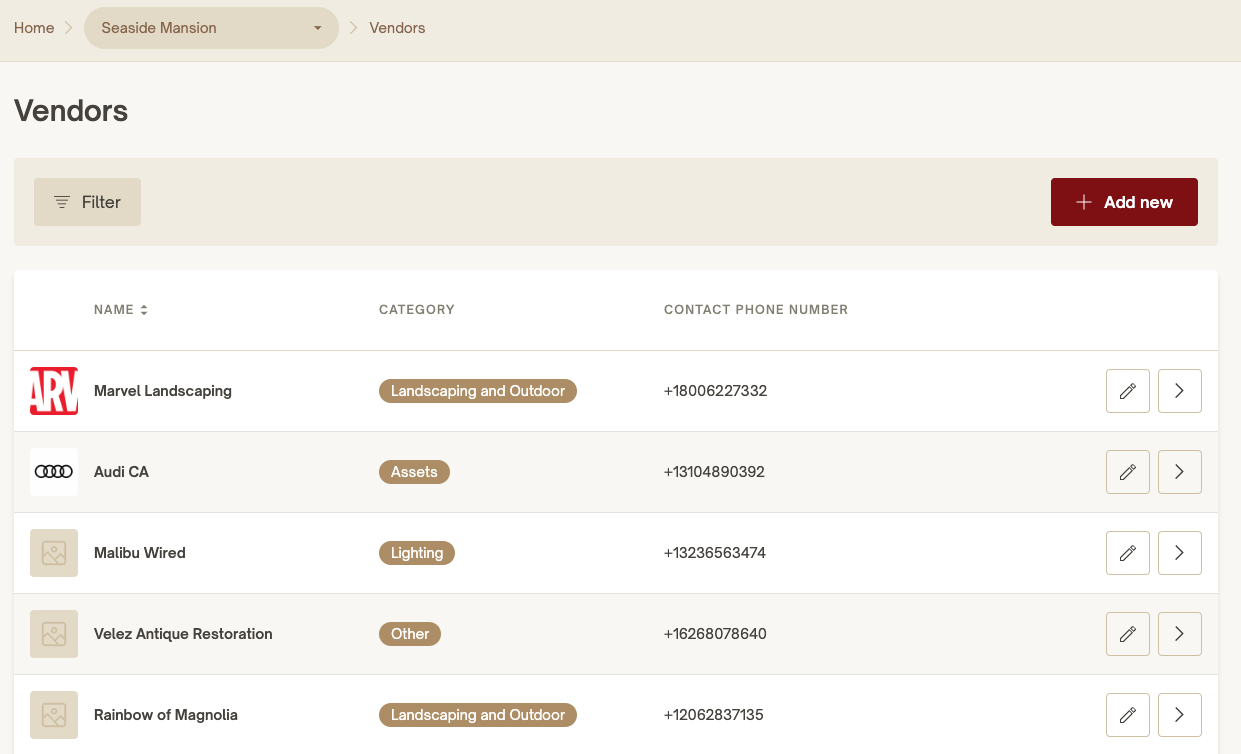
Task: Open the Filter options
Action: 87,202
